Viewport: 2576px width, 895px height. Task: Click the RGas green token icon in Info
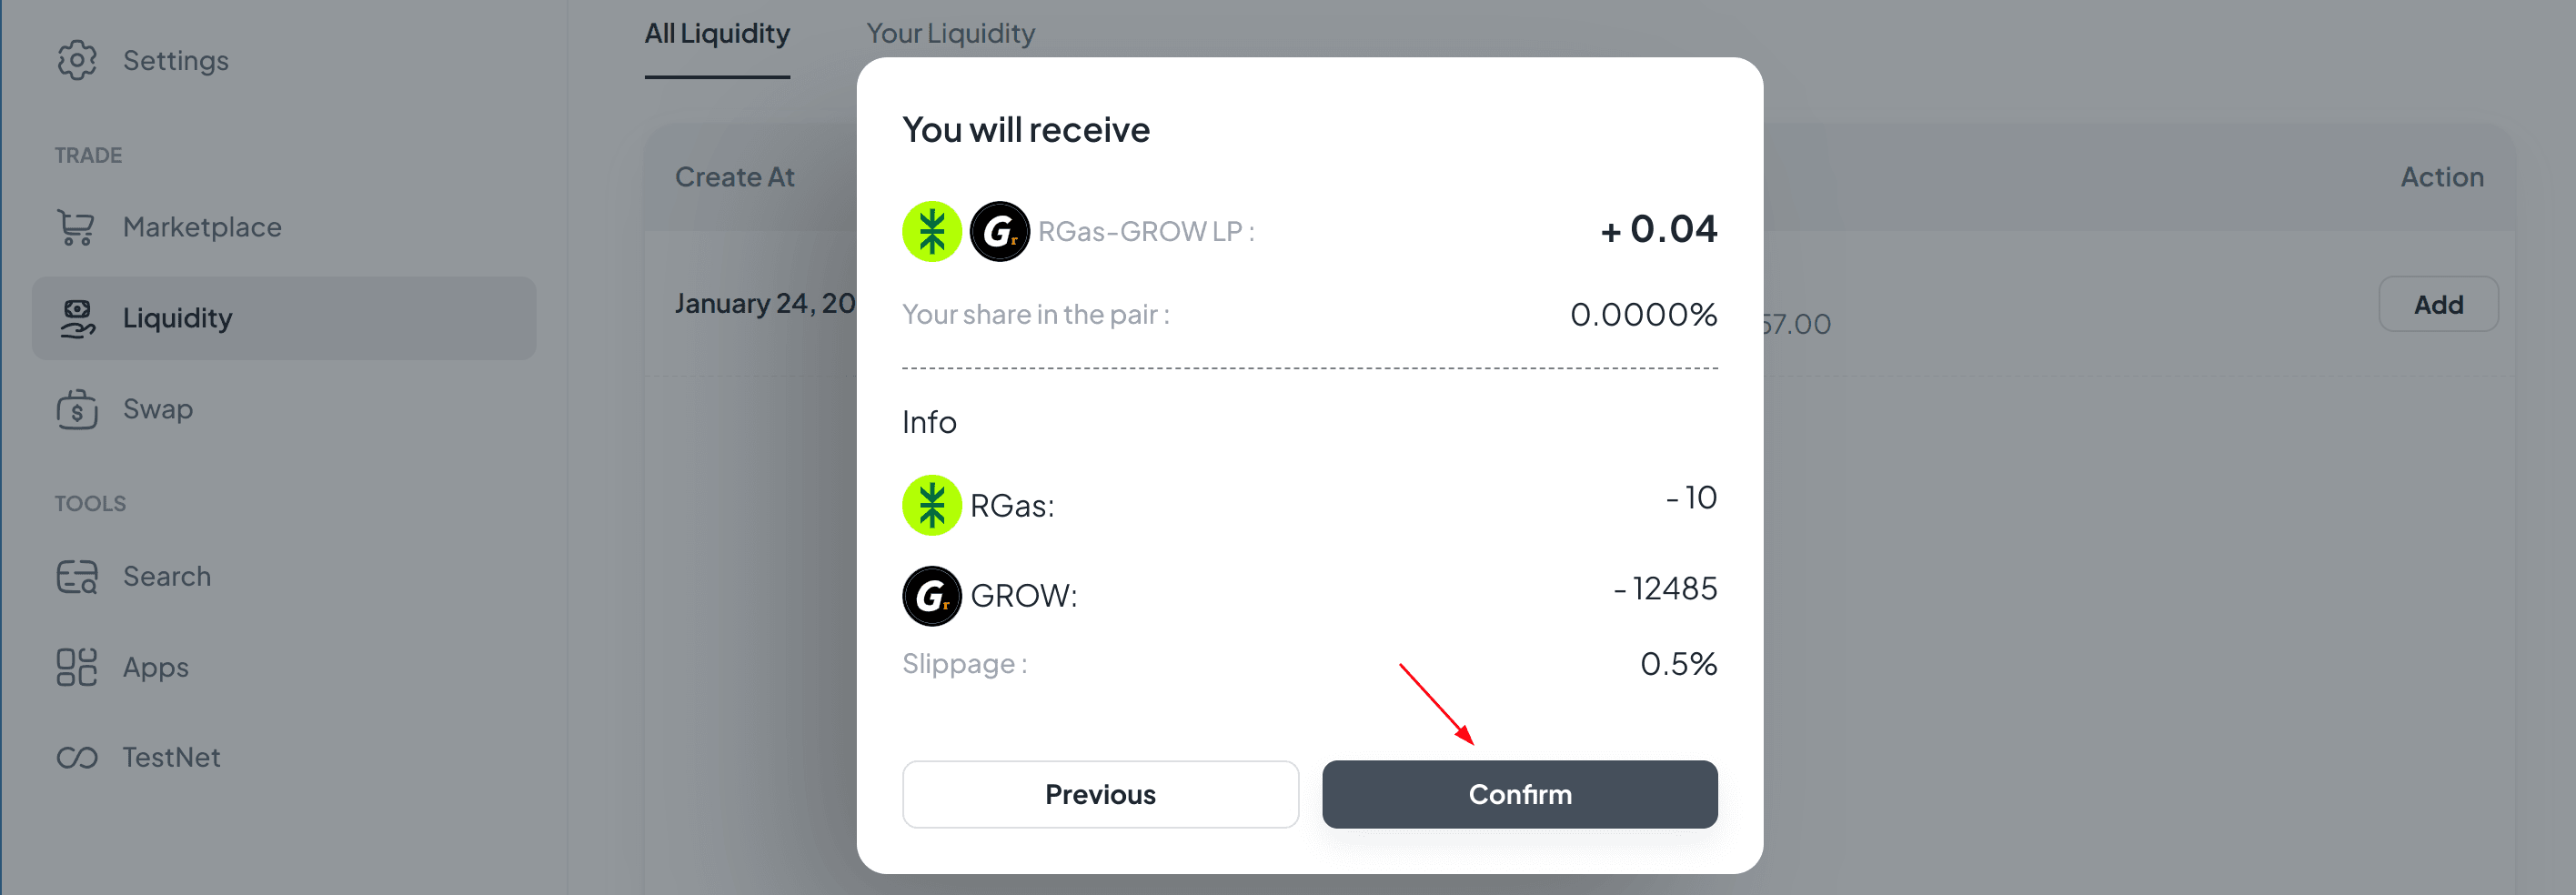931,505
